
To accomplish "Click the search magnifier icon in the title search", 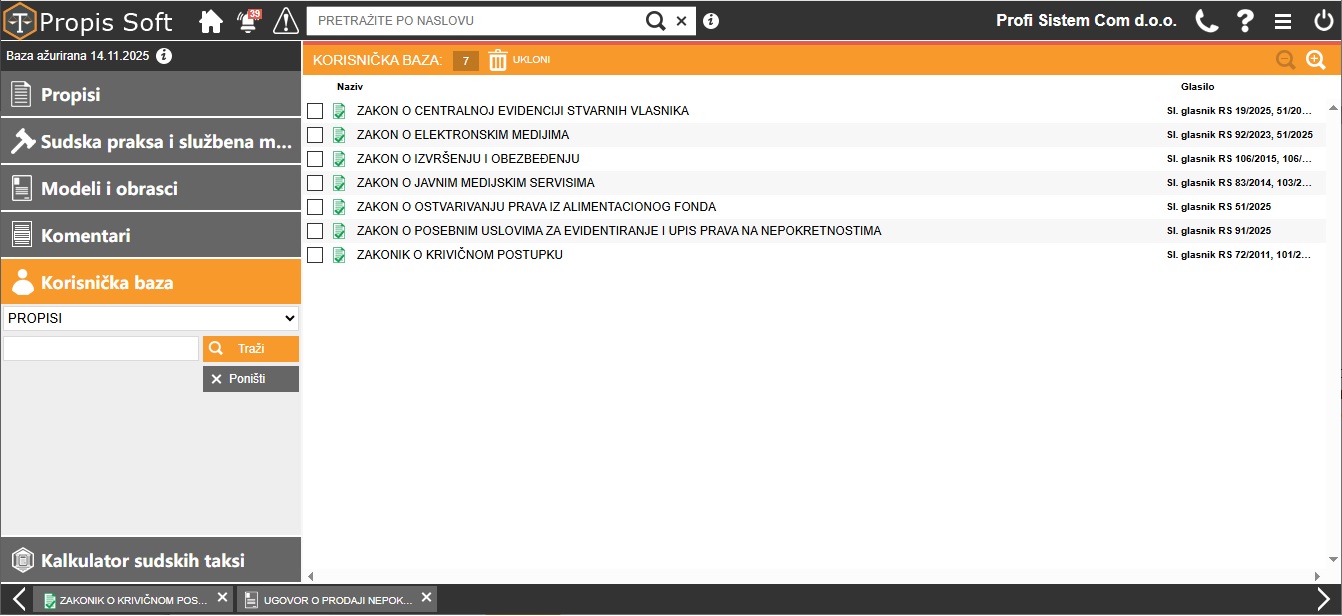I will click(655, 21).
